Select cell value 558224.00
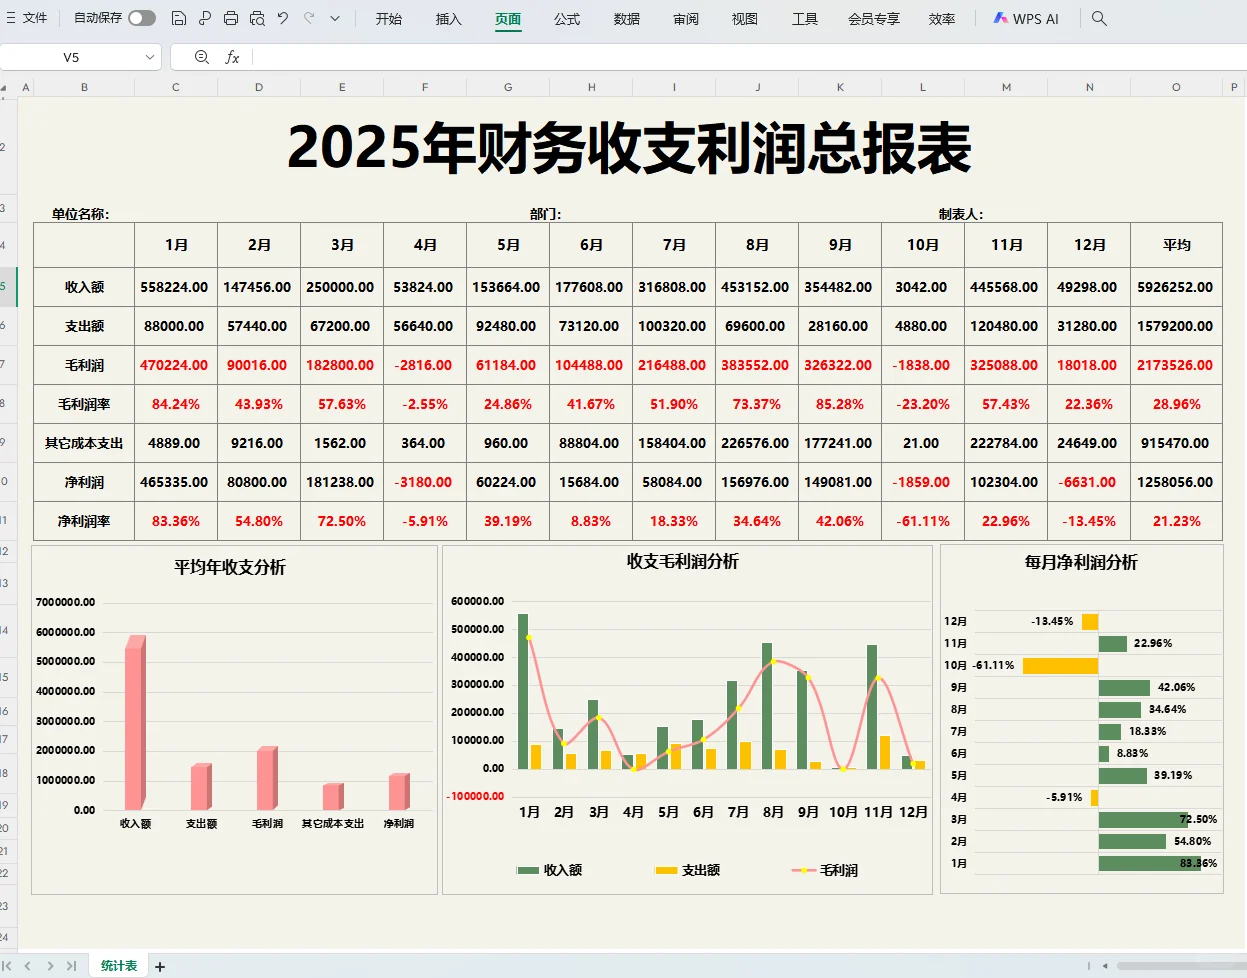The height and width of the screenshot is (978, 1247). (175, 287)
